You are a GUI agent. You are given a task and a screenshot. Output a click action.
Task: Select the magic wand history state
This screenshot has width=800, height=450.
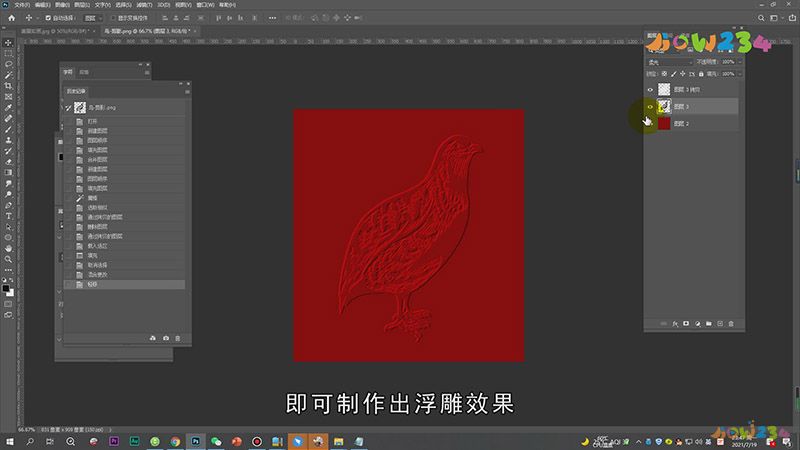pyautogui.click(x=125, y=198)
